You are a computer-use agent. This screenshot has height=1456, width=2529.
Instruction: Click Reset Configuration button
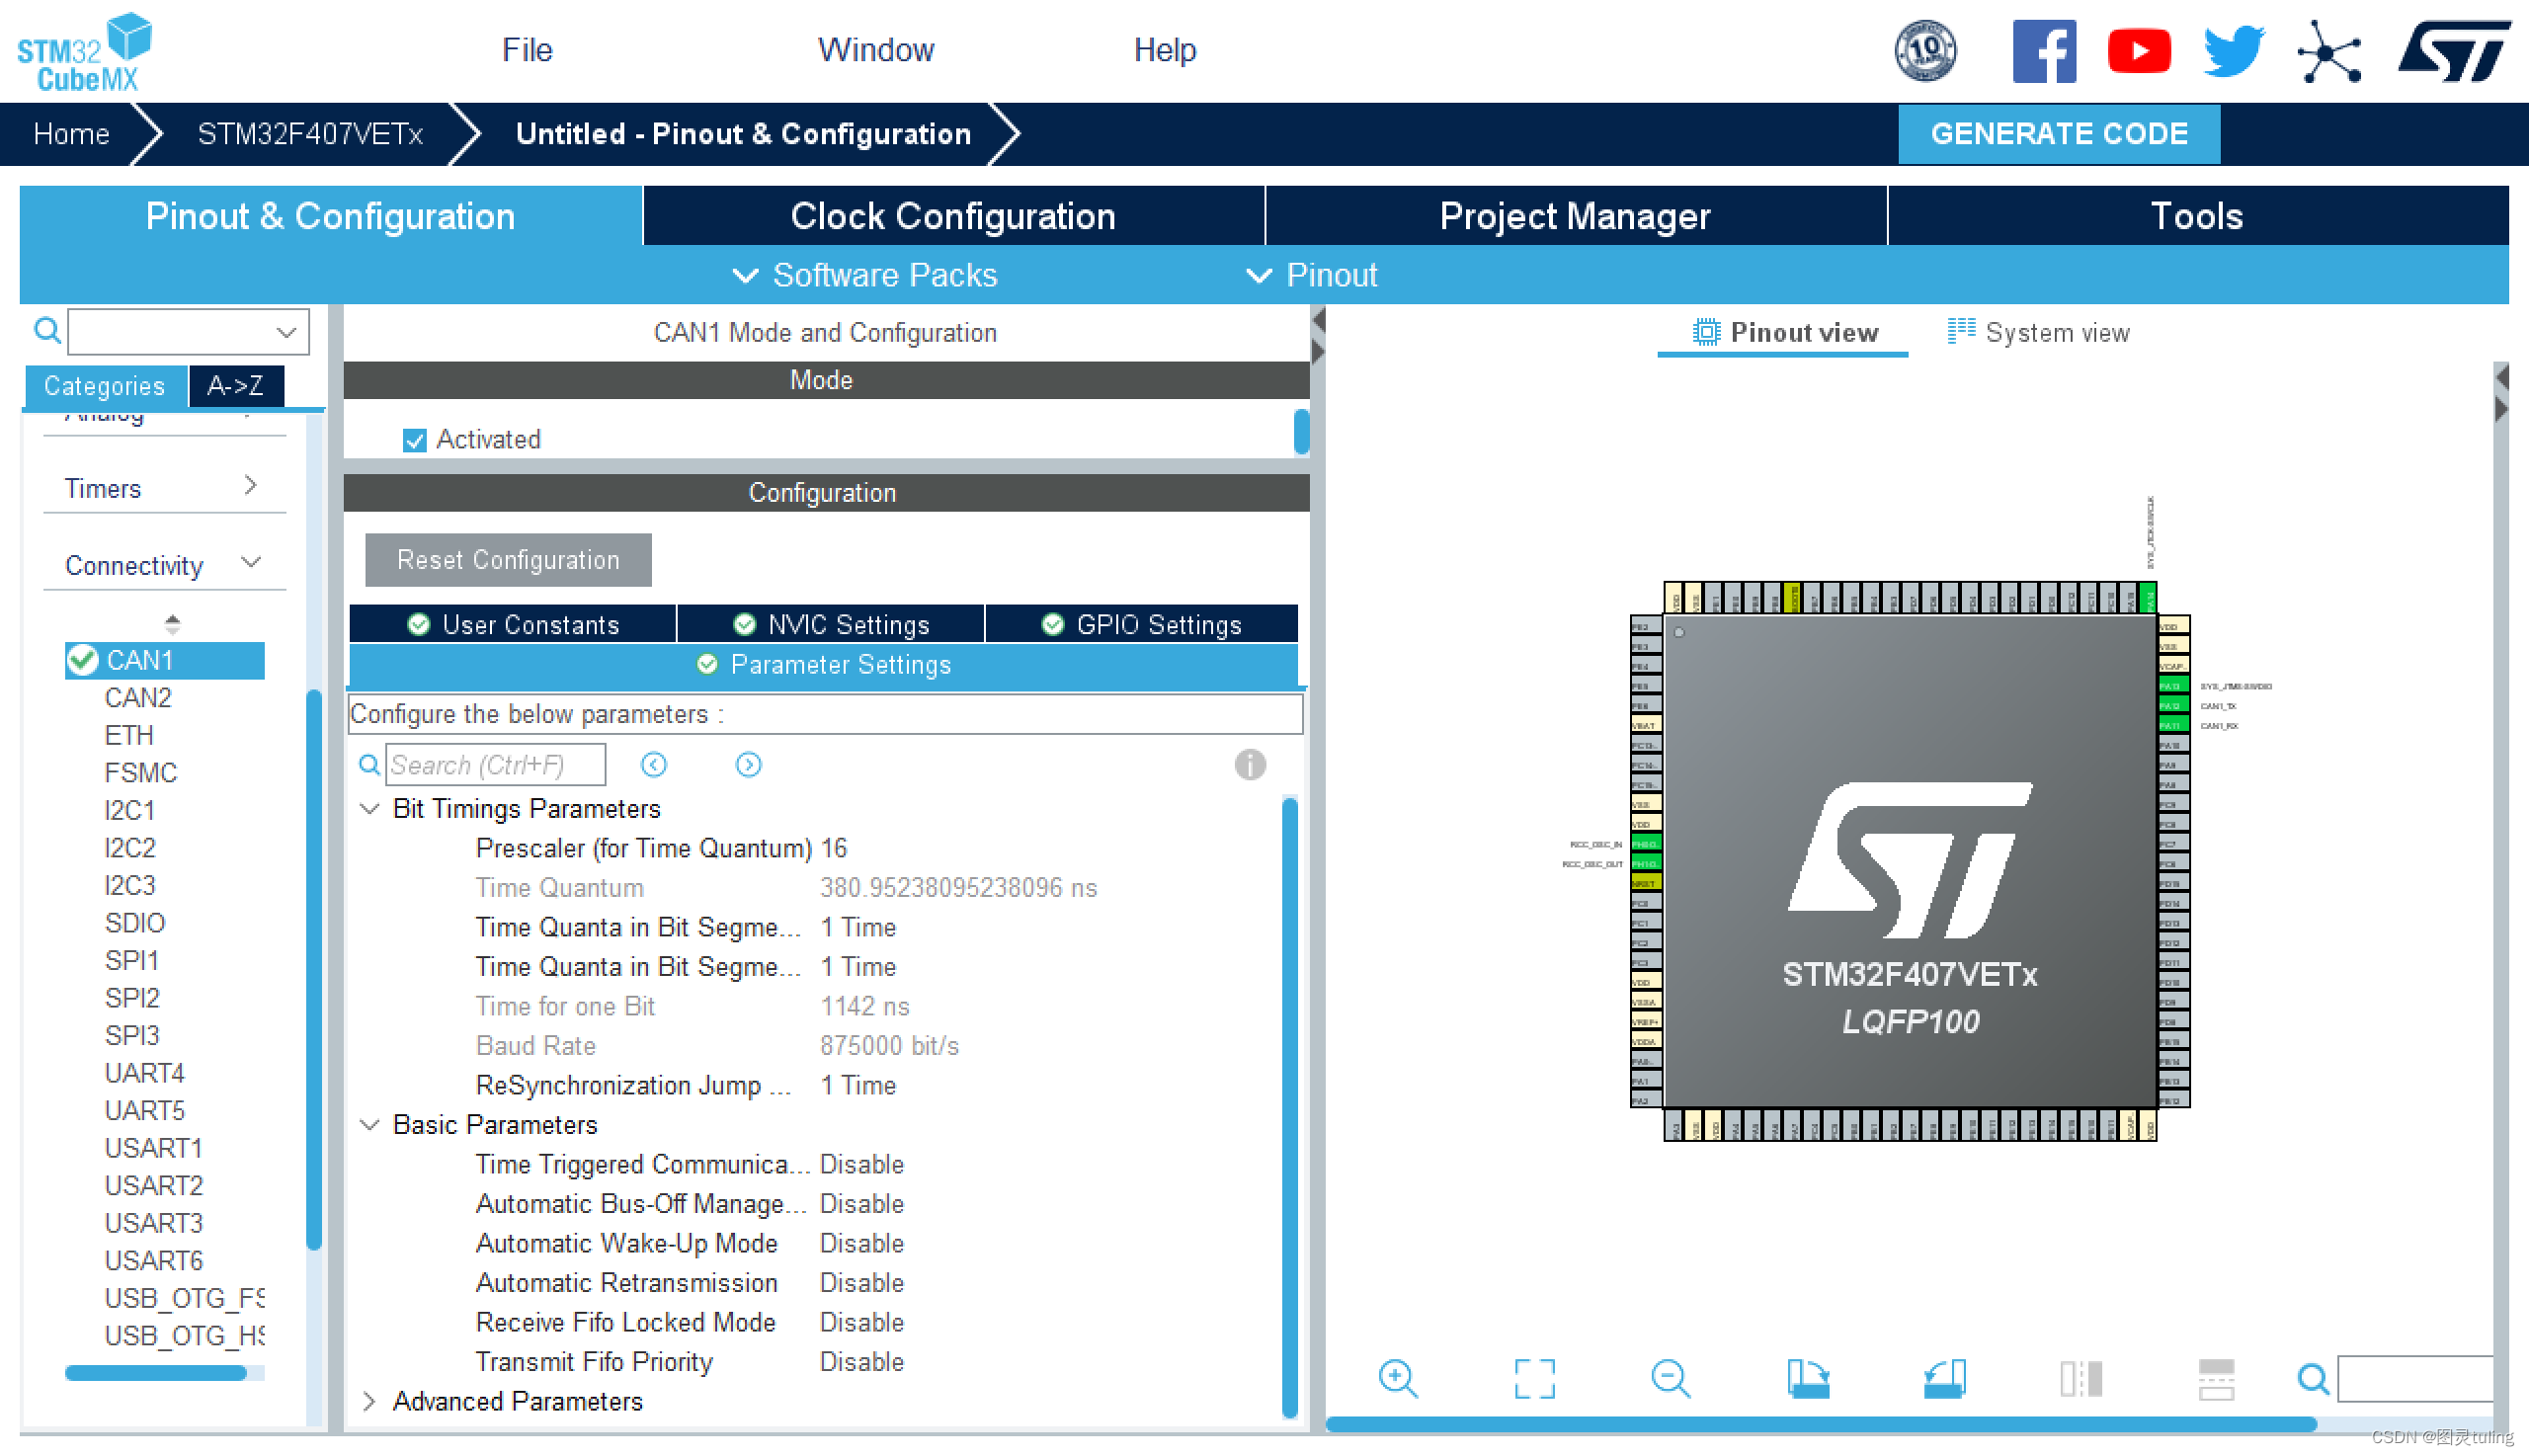508,560
